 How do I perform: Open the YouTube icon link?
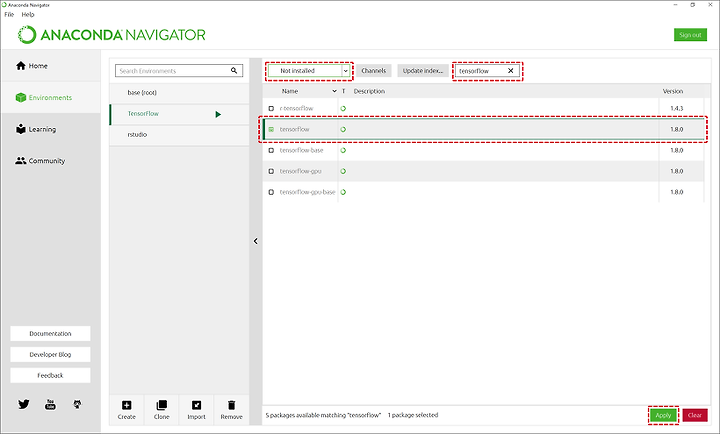[50, 404]
